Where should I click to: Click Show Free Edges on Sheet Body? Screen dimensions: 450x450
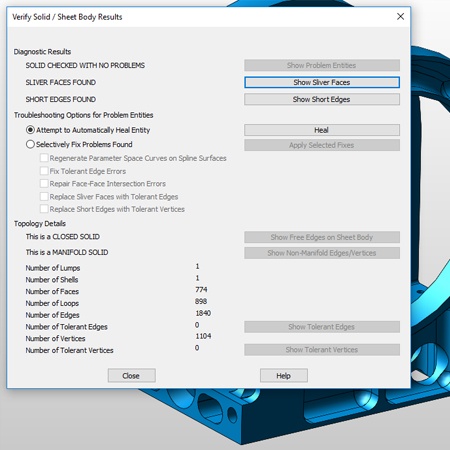point(322,237)
